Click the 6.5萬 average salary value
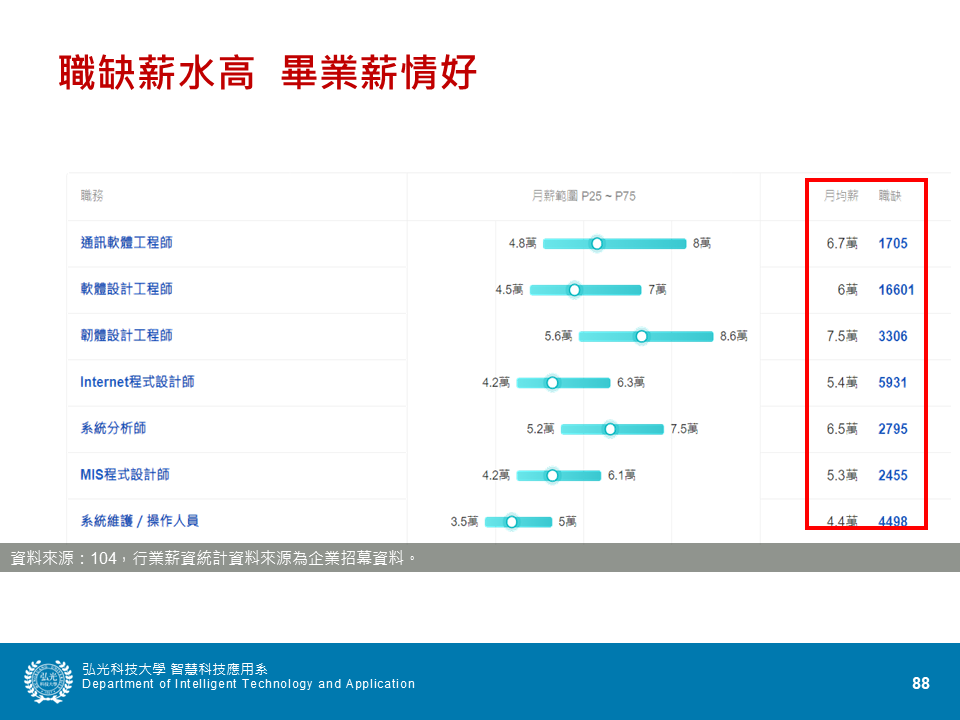The image size is (960, 720). point(842,429)
